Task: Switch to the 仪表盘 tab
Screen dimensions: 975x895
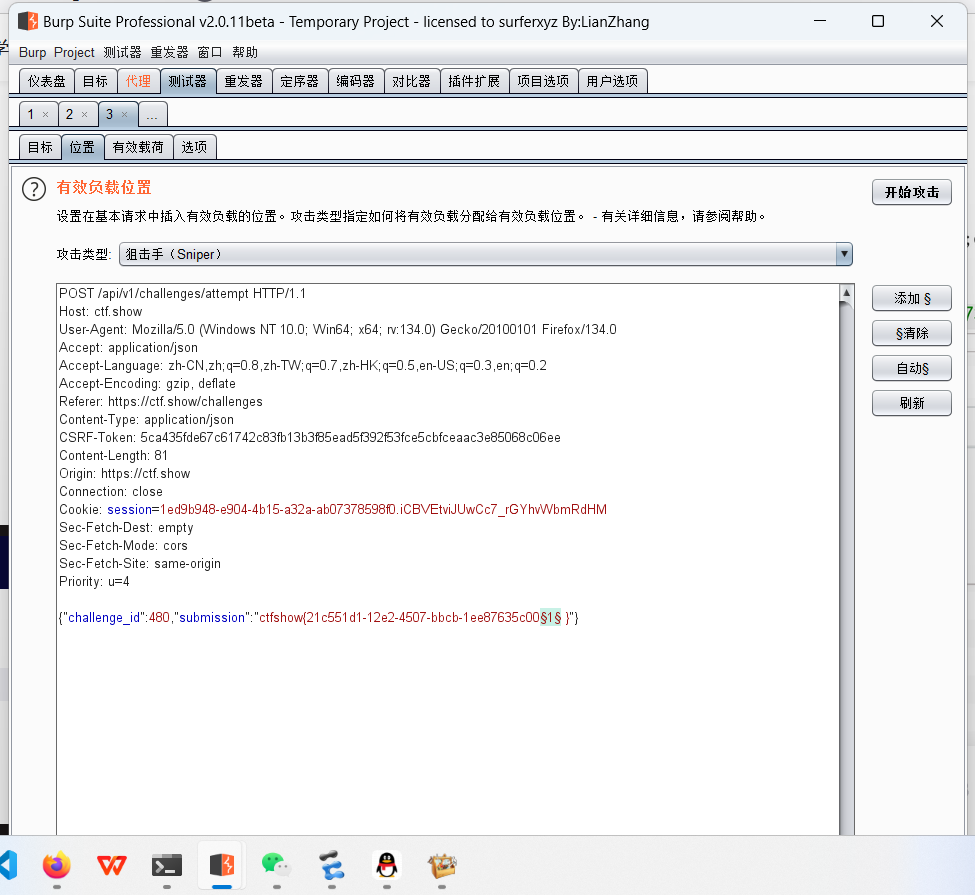Action: [x=47, y=81]
